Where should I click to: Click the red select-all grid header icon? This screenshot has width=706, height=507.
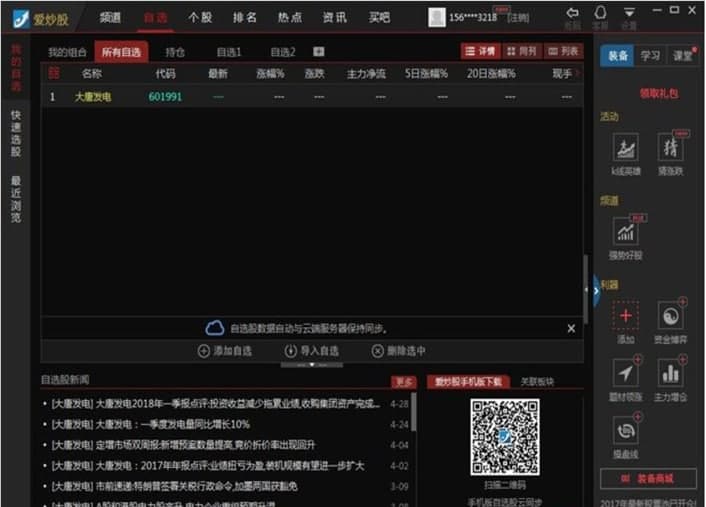point(54,73)
